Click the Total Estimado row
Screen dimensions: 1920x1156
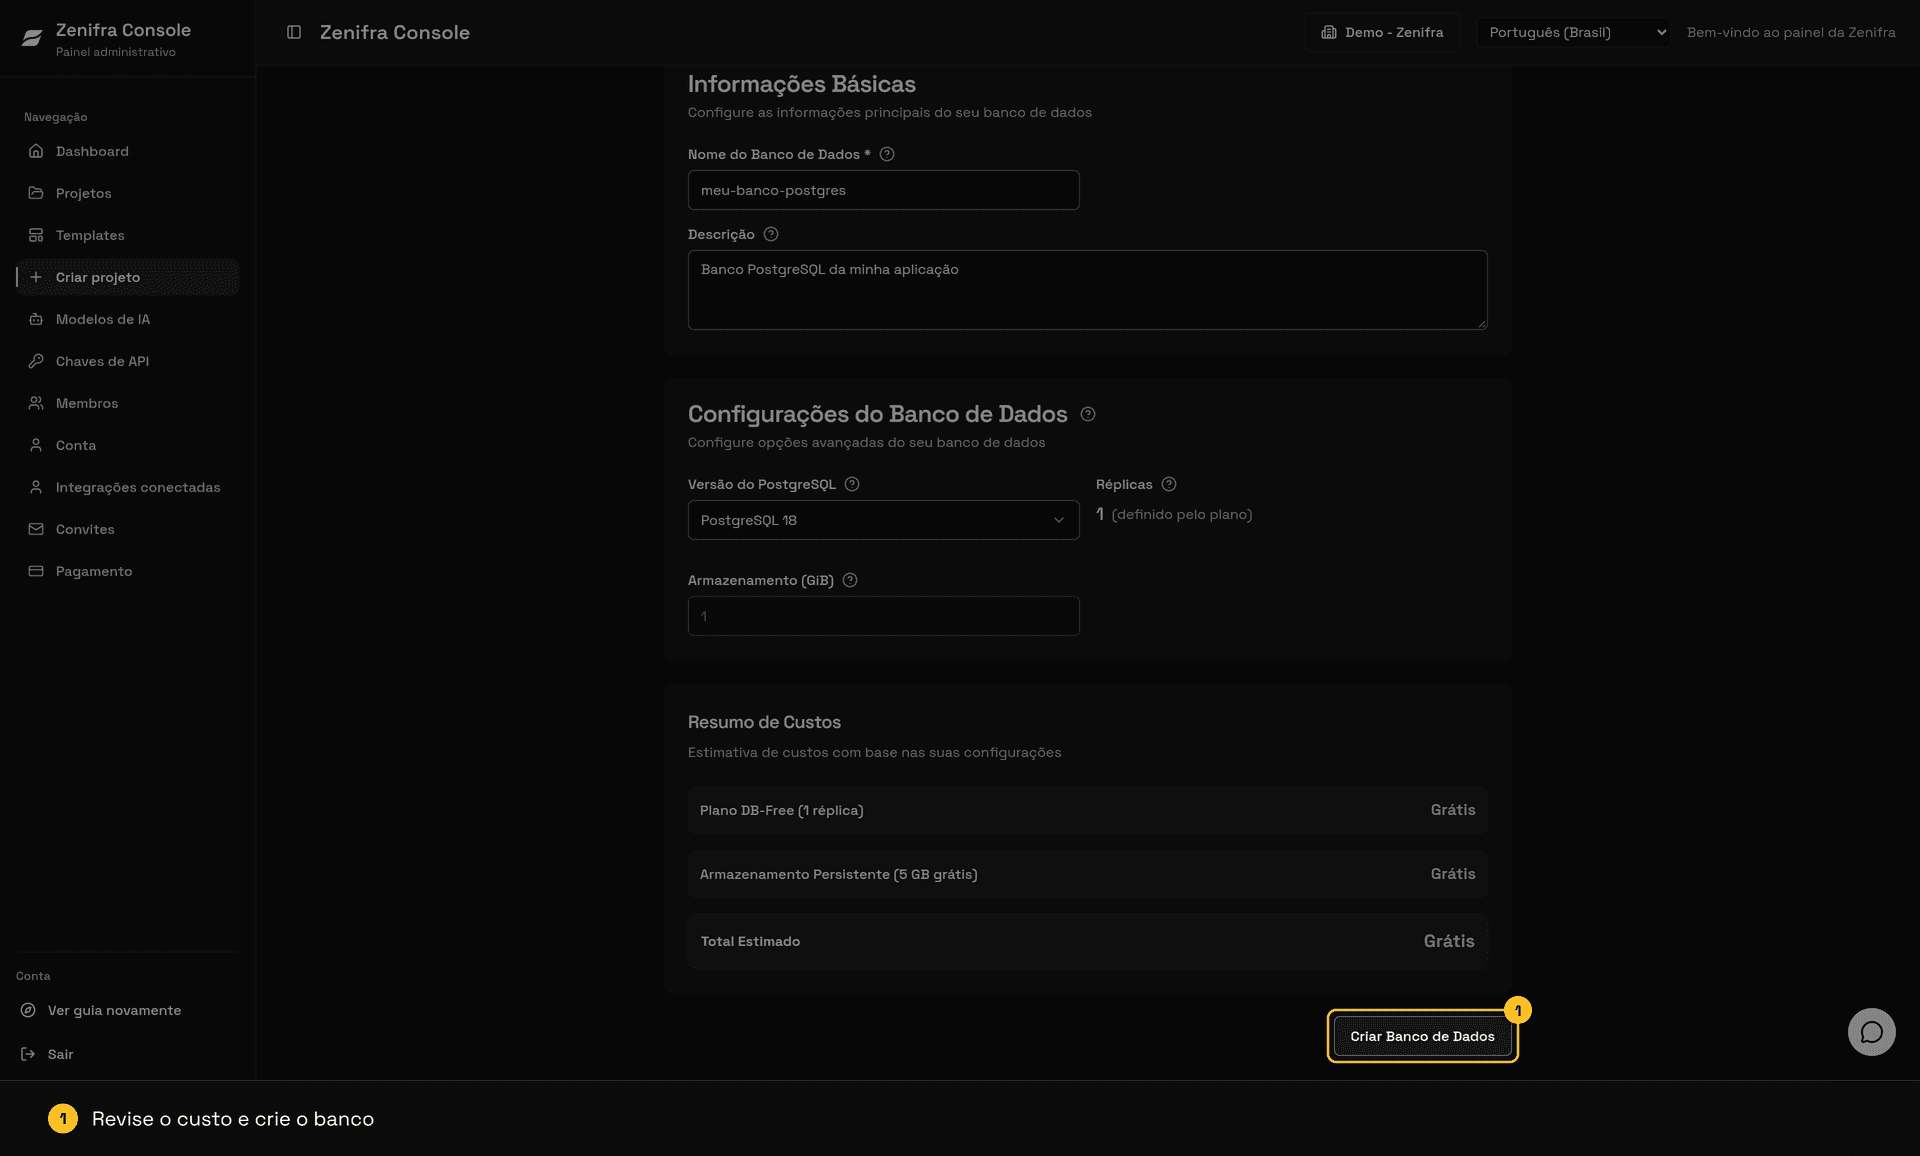[1088, 941]
